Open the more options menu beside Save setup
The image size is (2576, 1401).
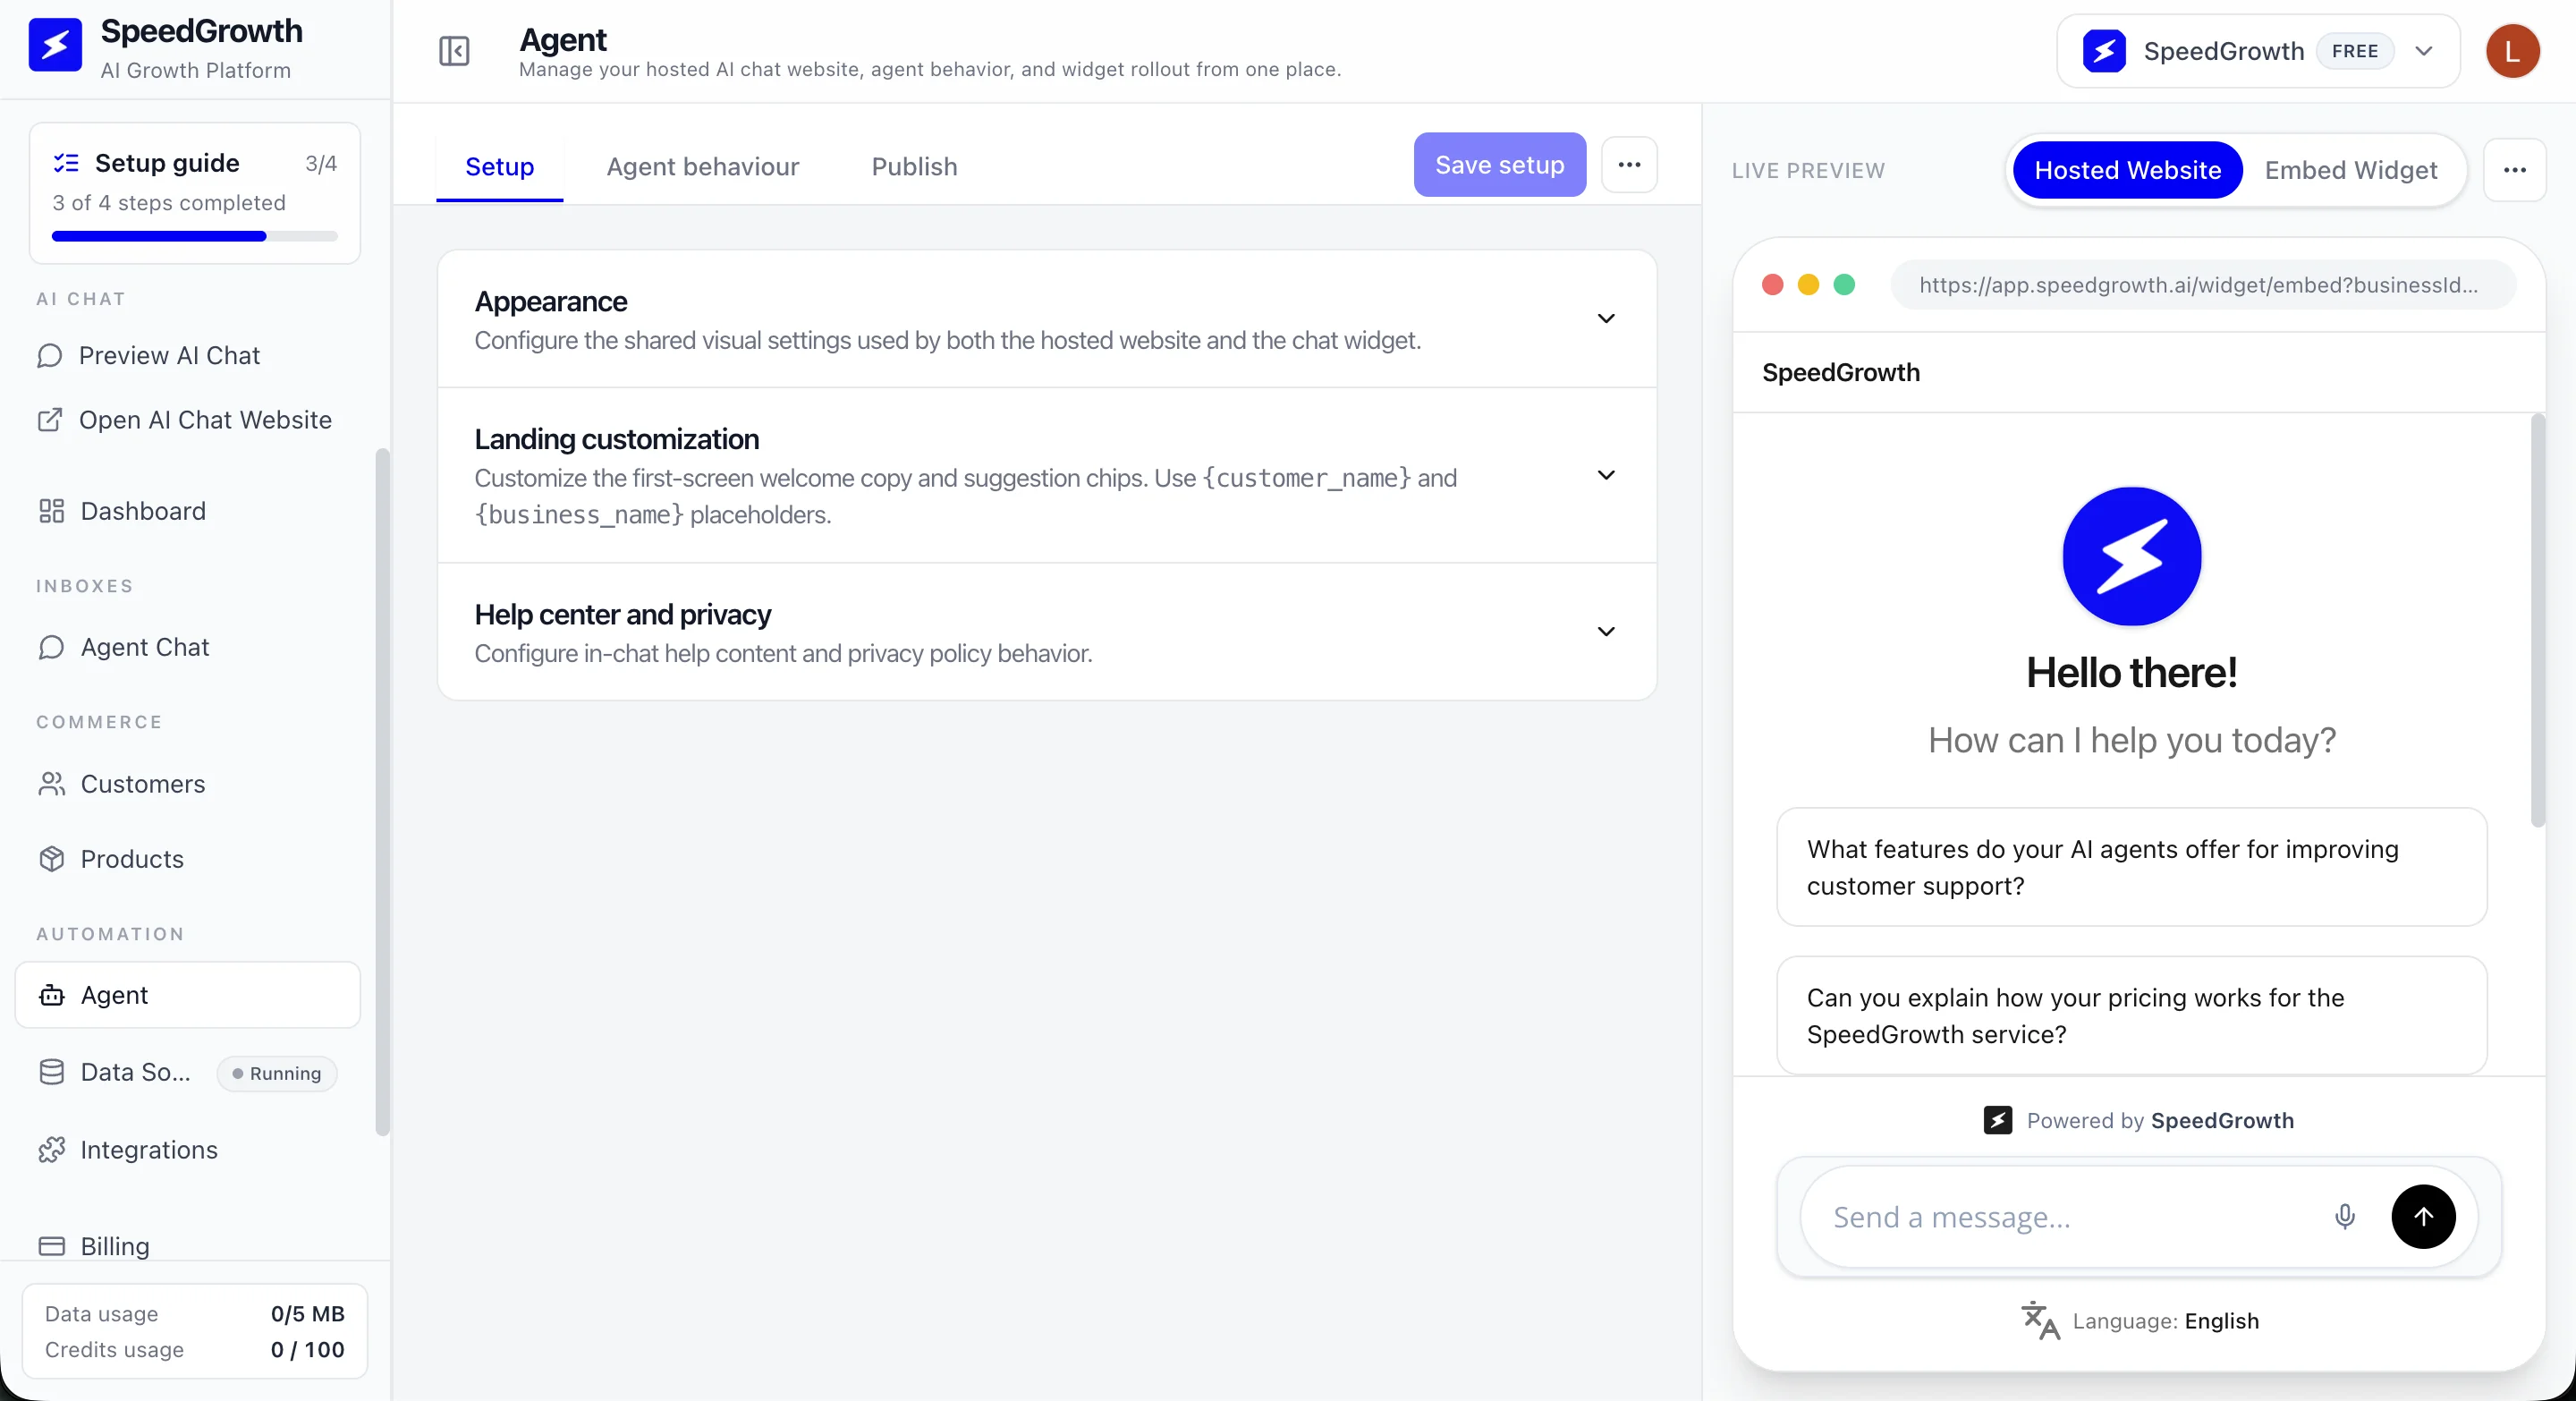point(1629,165)
